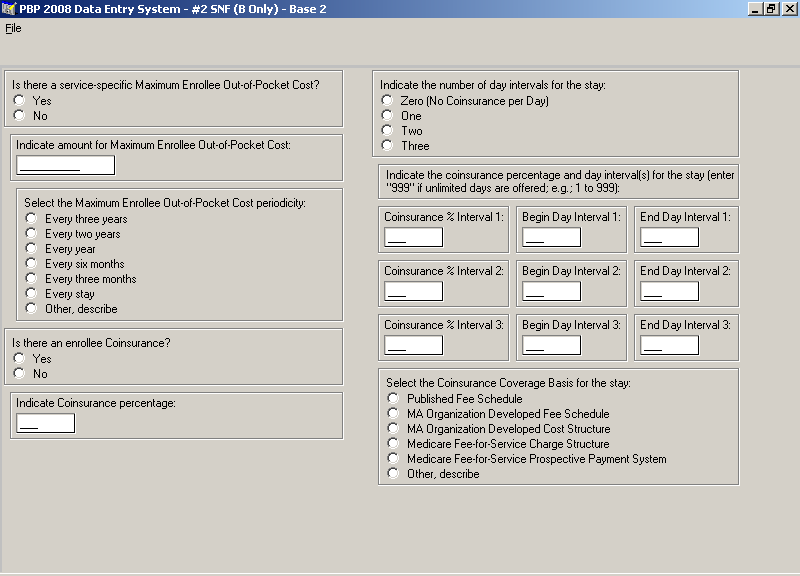Select 'Every stay' periodicity radio button
Screen dimensions: 800x576
coord(32,294)
